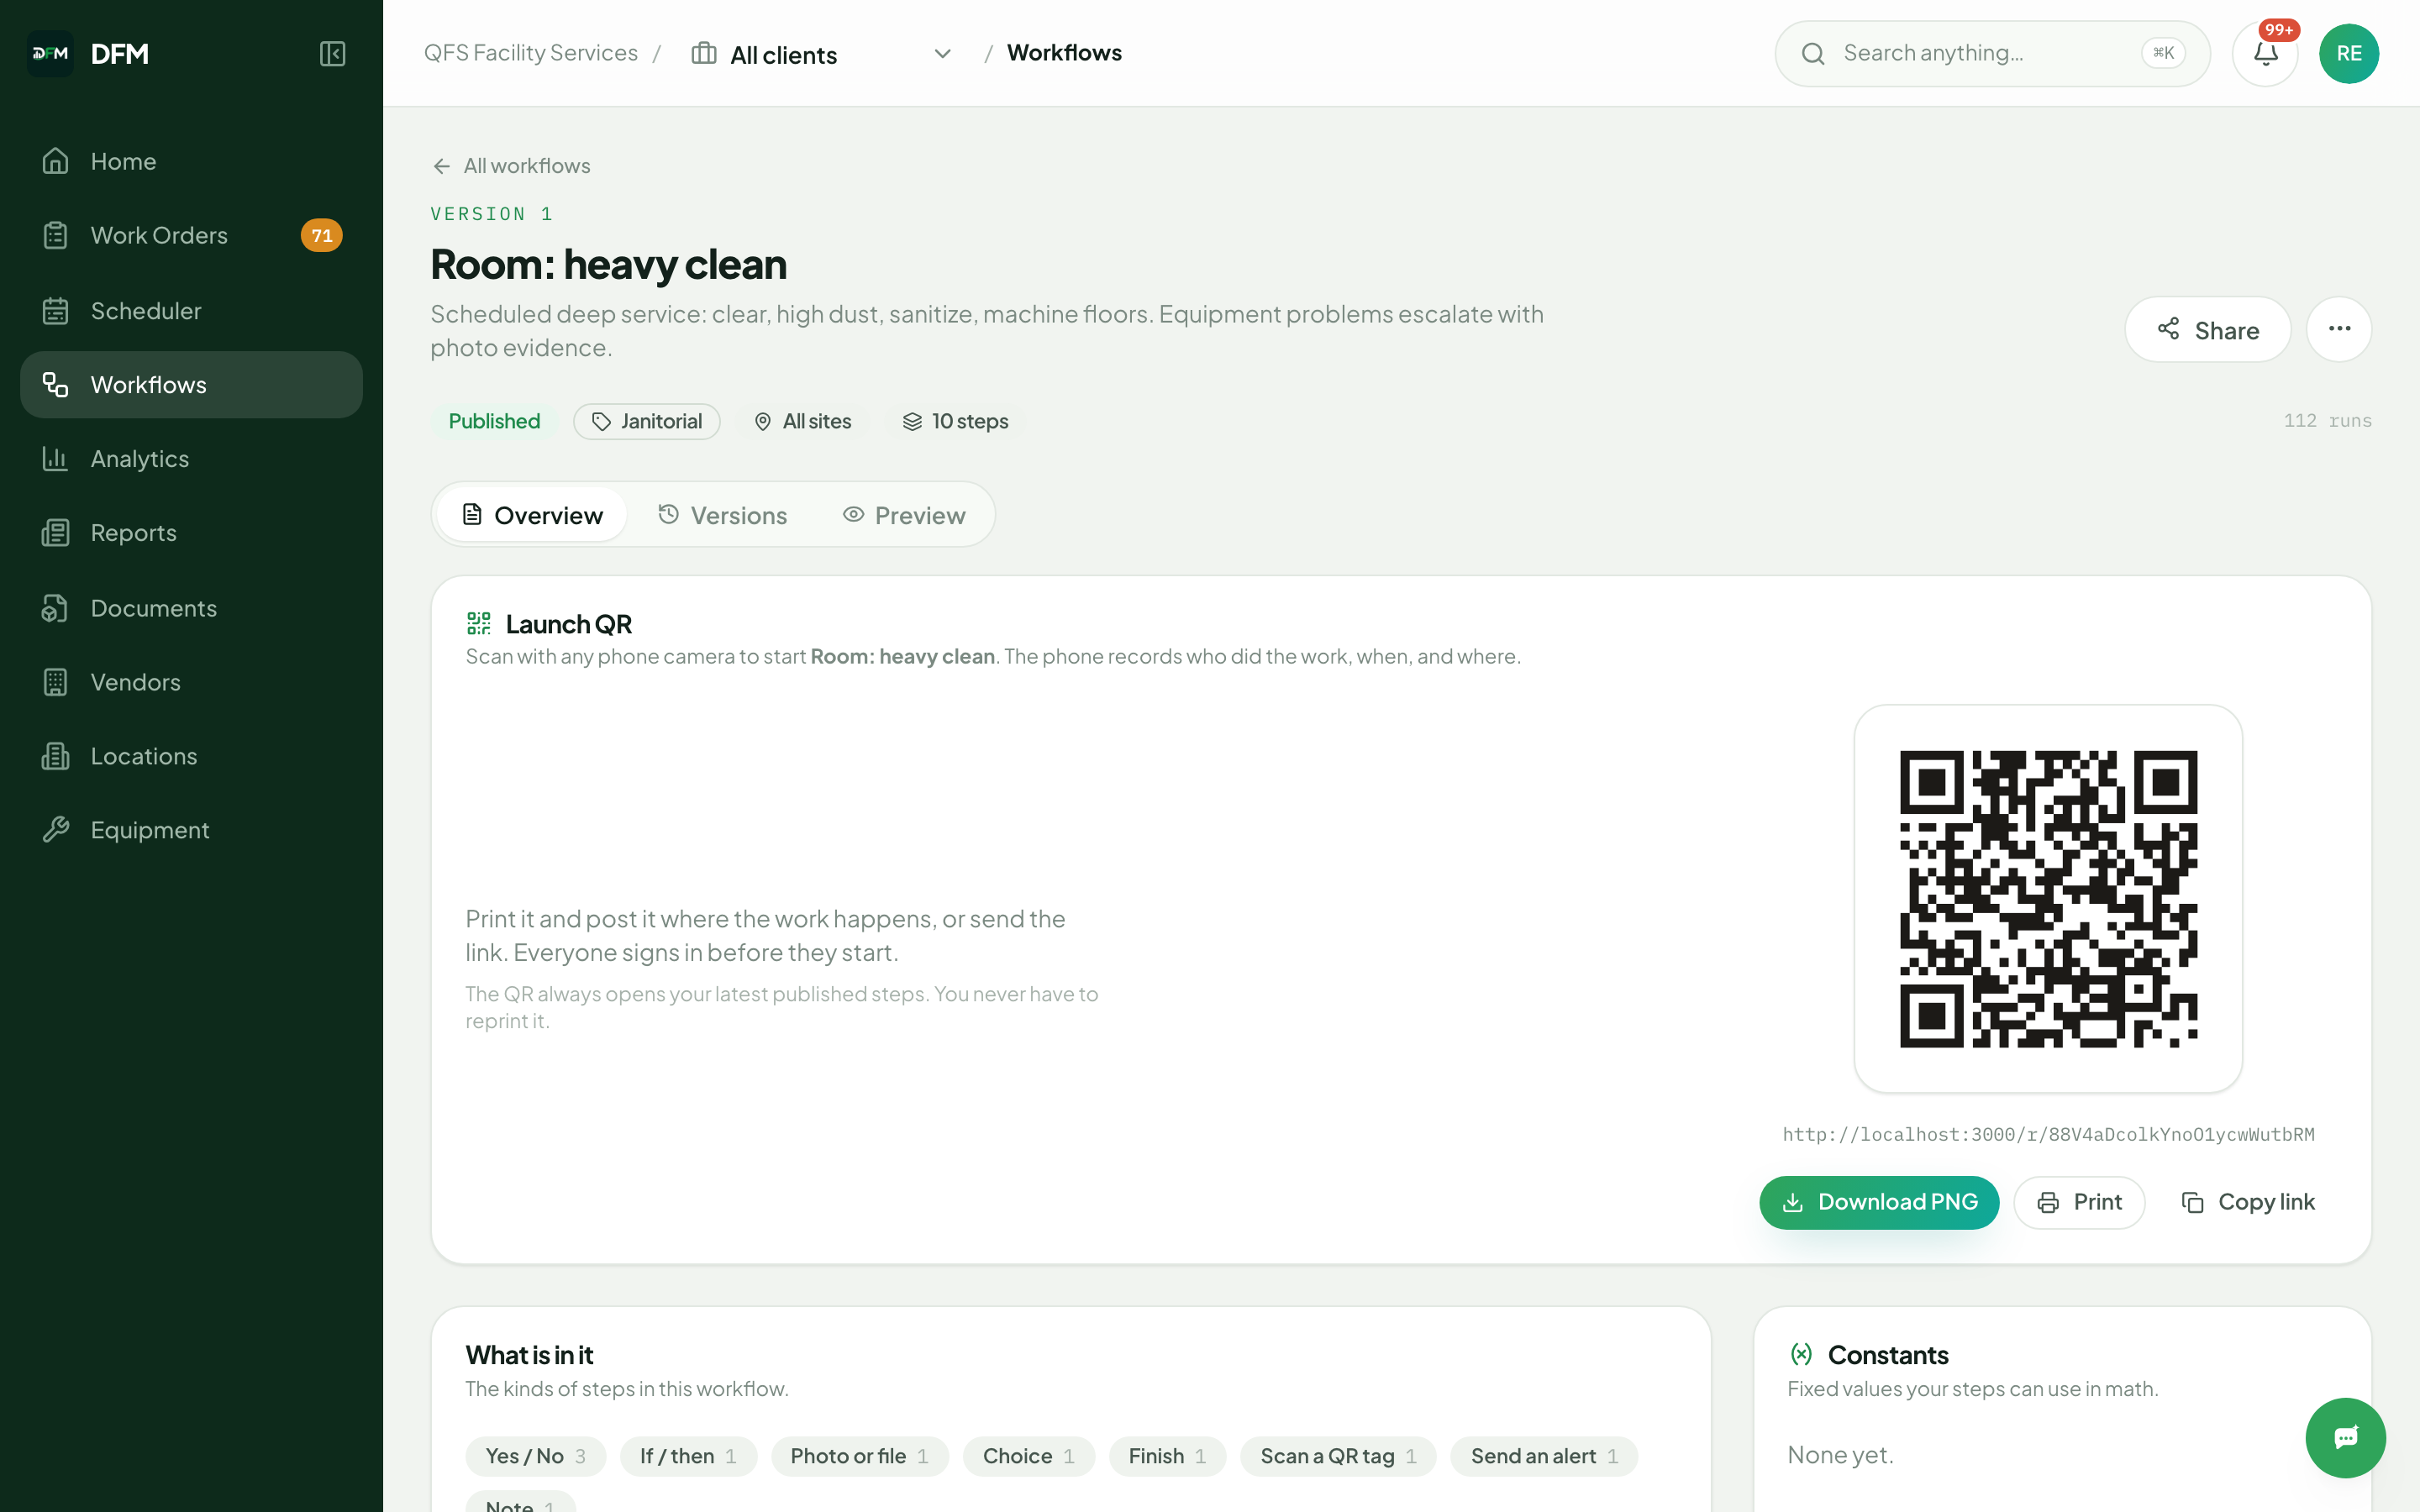Click the Published status badge
The width and height of the screenshot is (2420, 1512).
coord(494,421)
